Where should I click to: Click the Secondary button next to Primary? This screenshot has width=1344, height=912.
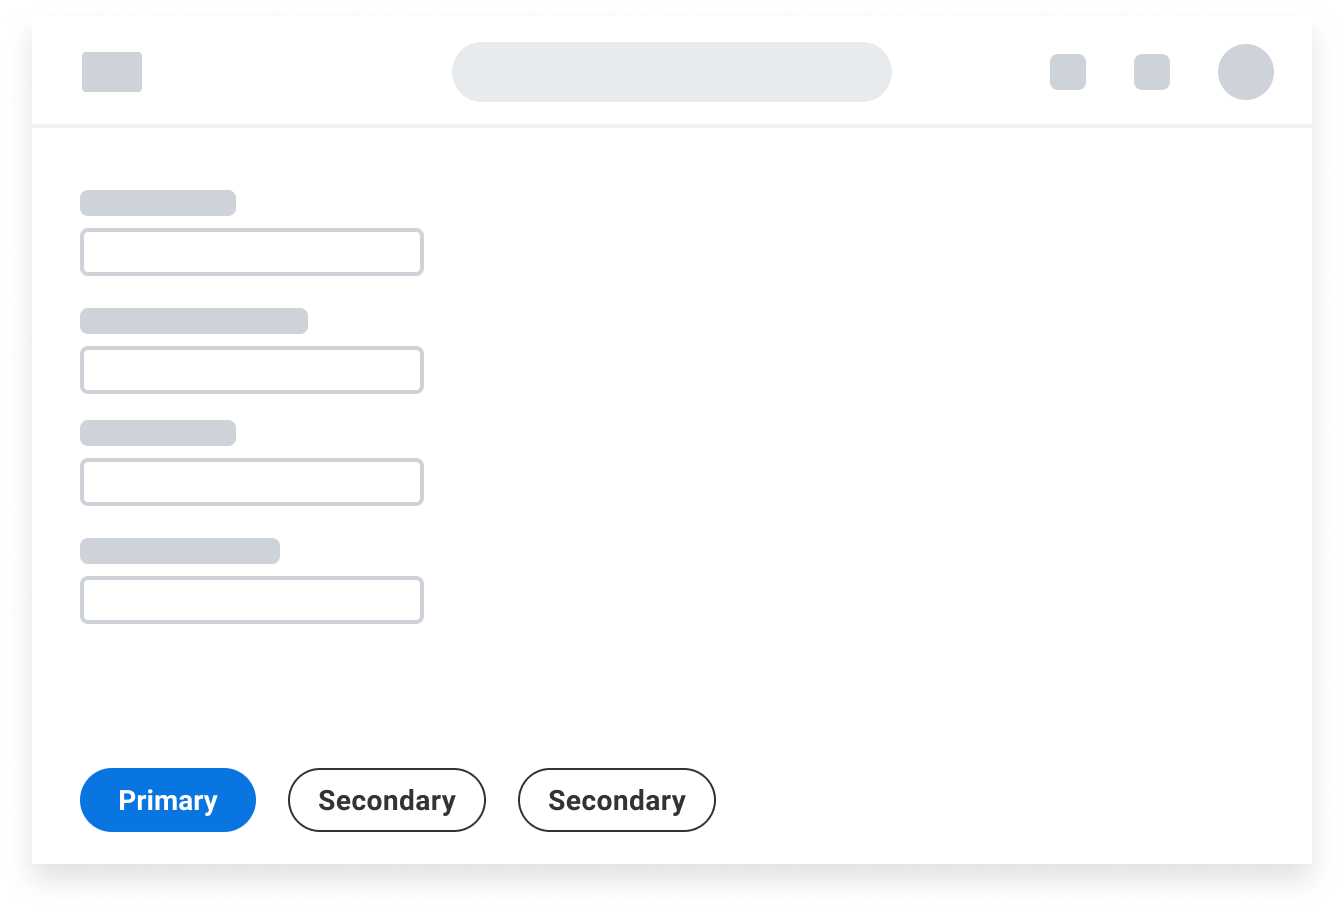(x=387, y=800)
